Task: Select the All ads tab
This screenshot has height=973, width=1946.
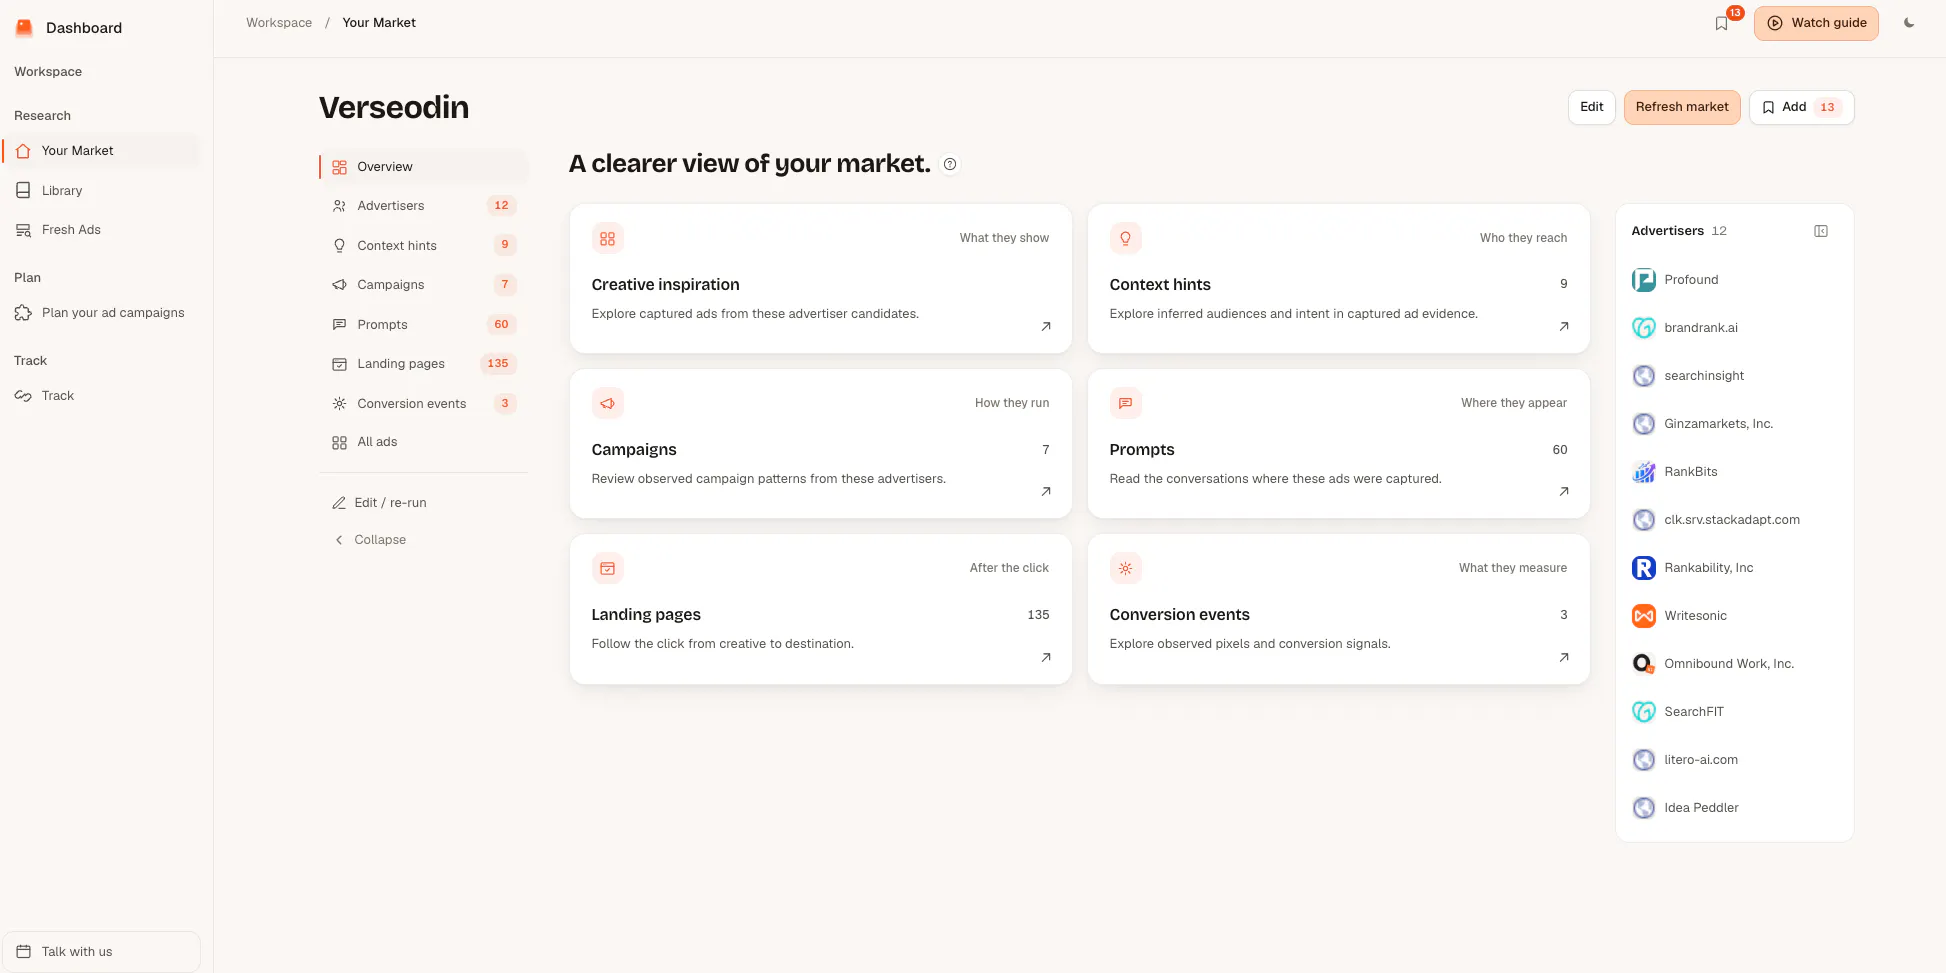Action: (x=424, y=442)
